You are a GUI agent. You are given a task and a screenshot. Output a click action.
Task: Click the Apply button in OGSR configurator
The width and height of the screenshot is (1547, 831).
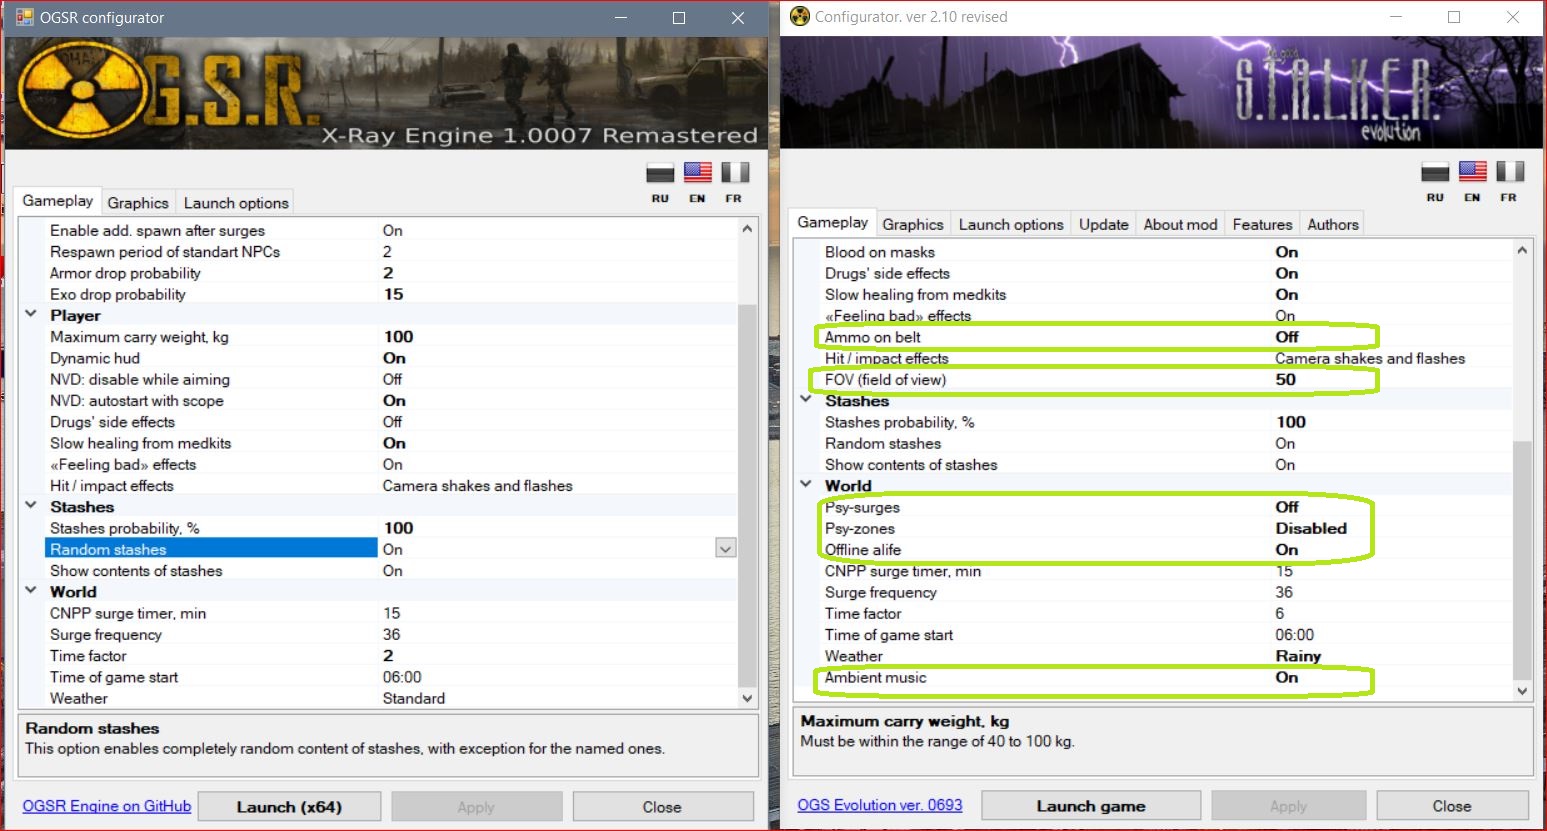476,807
